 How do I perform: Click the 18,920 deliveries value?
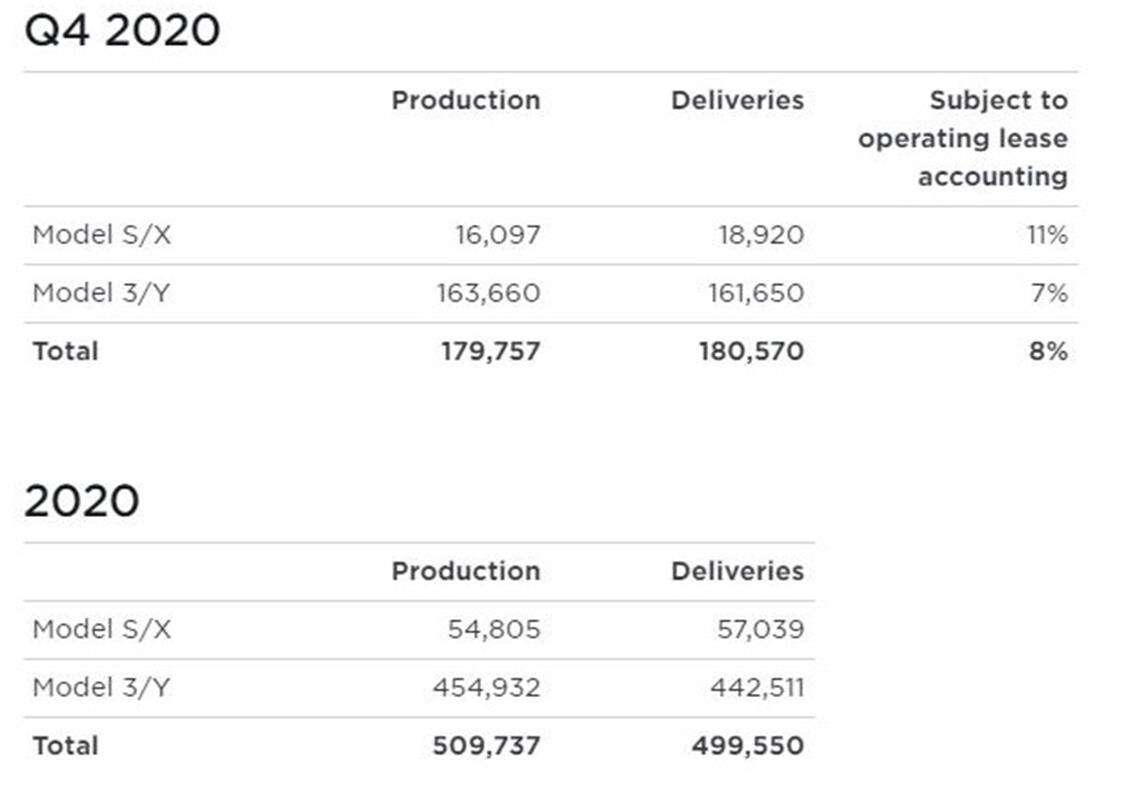pos(760,235)
